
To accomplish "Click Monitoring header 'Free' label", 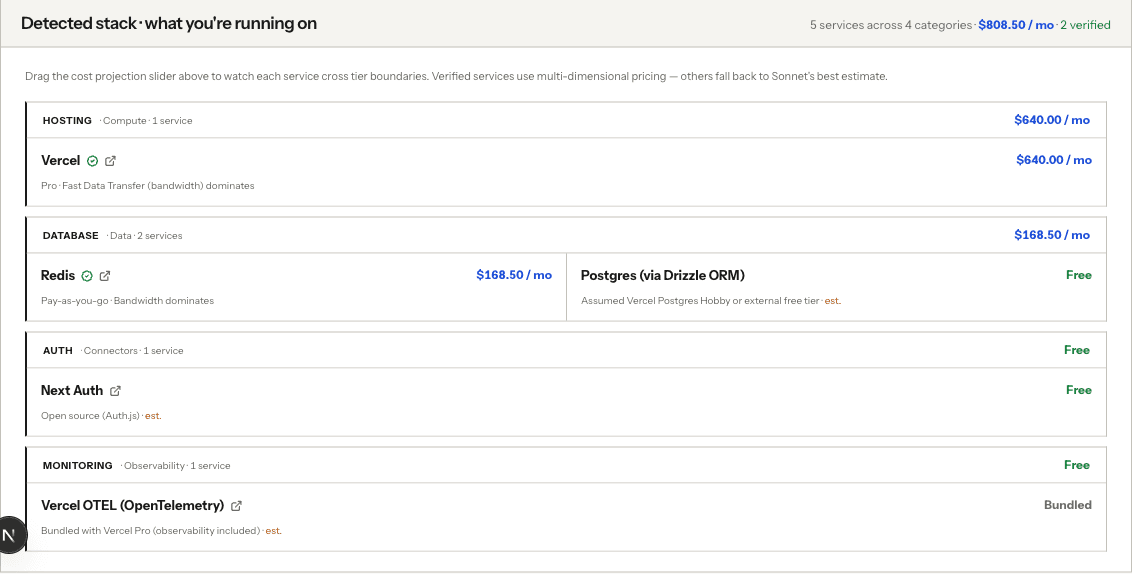I will click(1076, 464).
